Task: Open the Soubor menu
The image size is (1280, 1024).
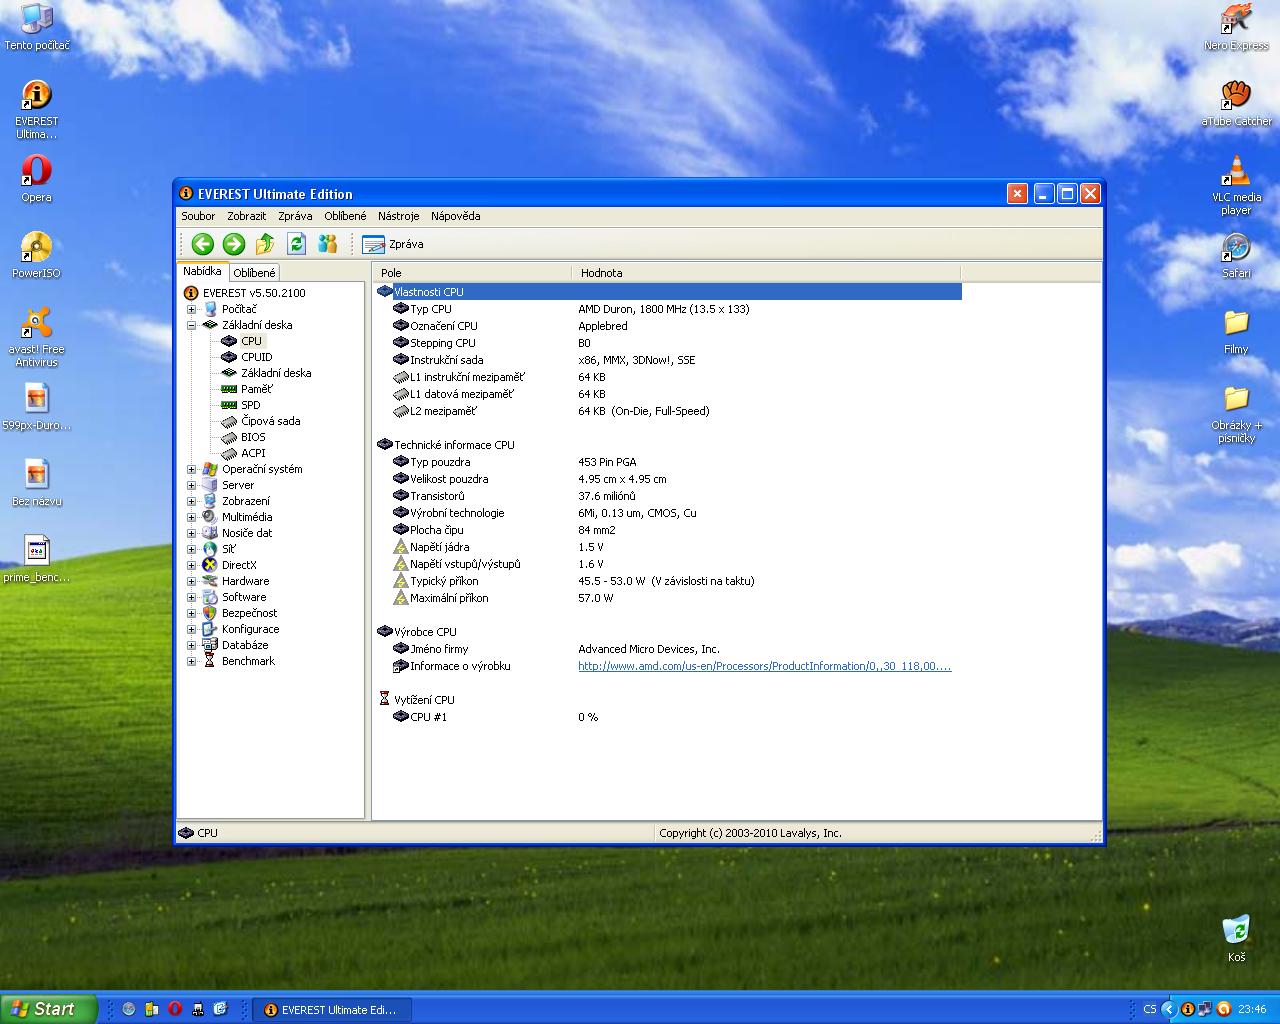Action: (x=198, y=216)
